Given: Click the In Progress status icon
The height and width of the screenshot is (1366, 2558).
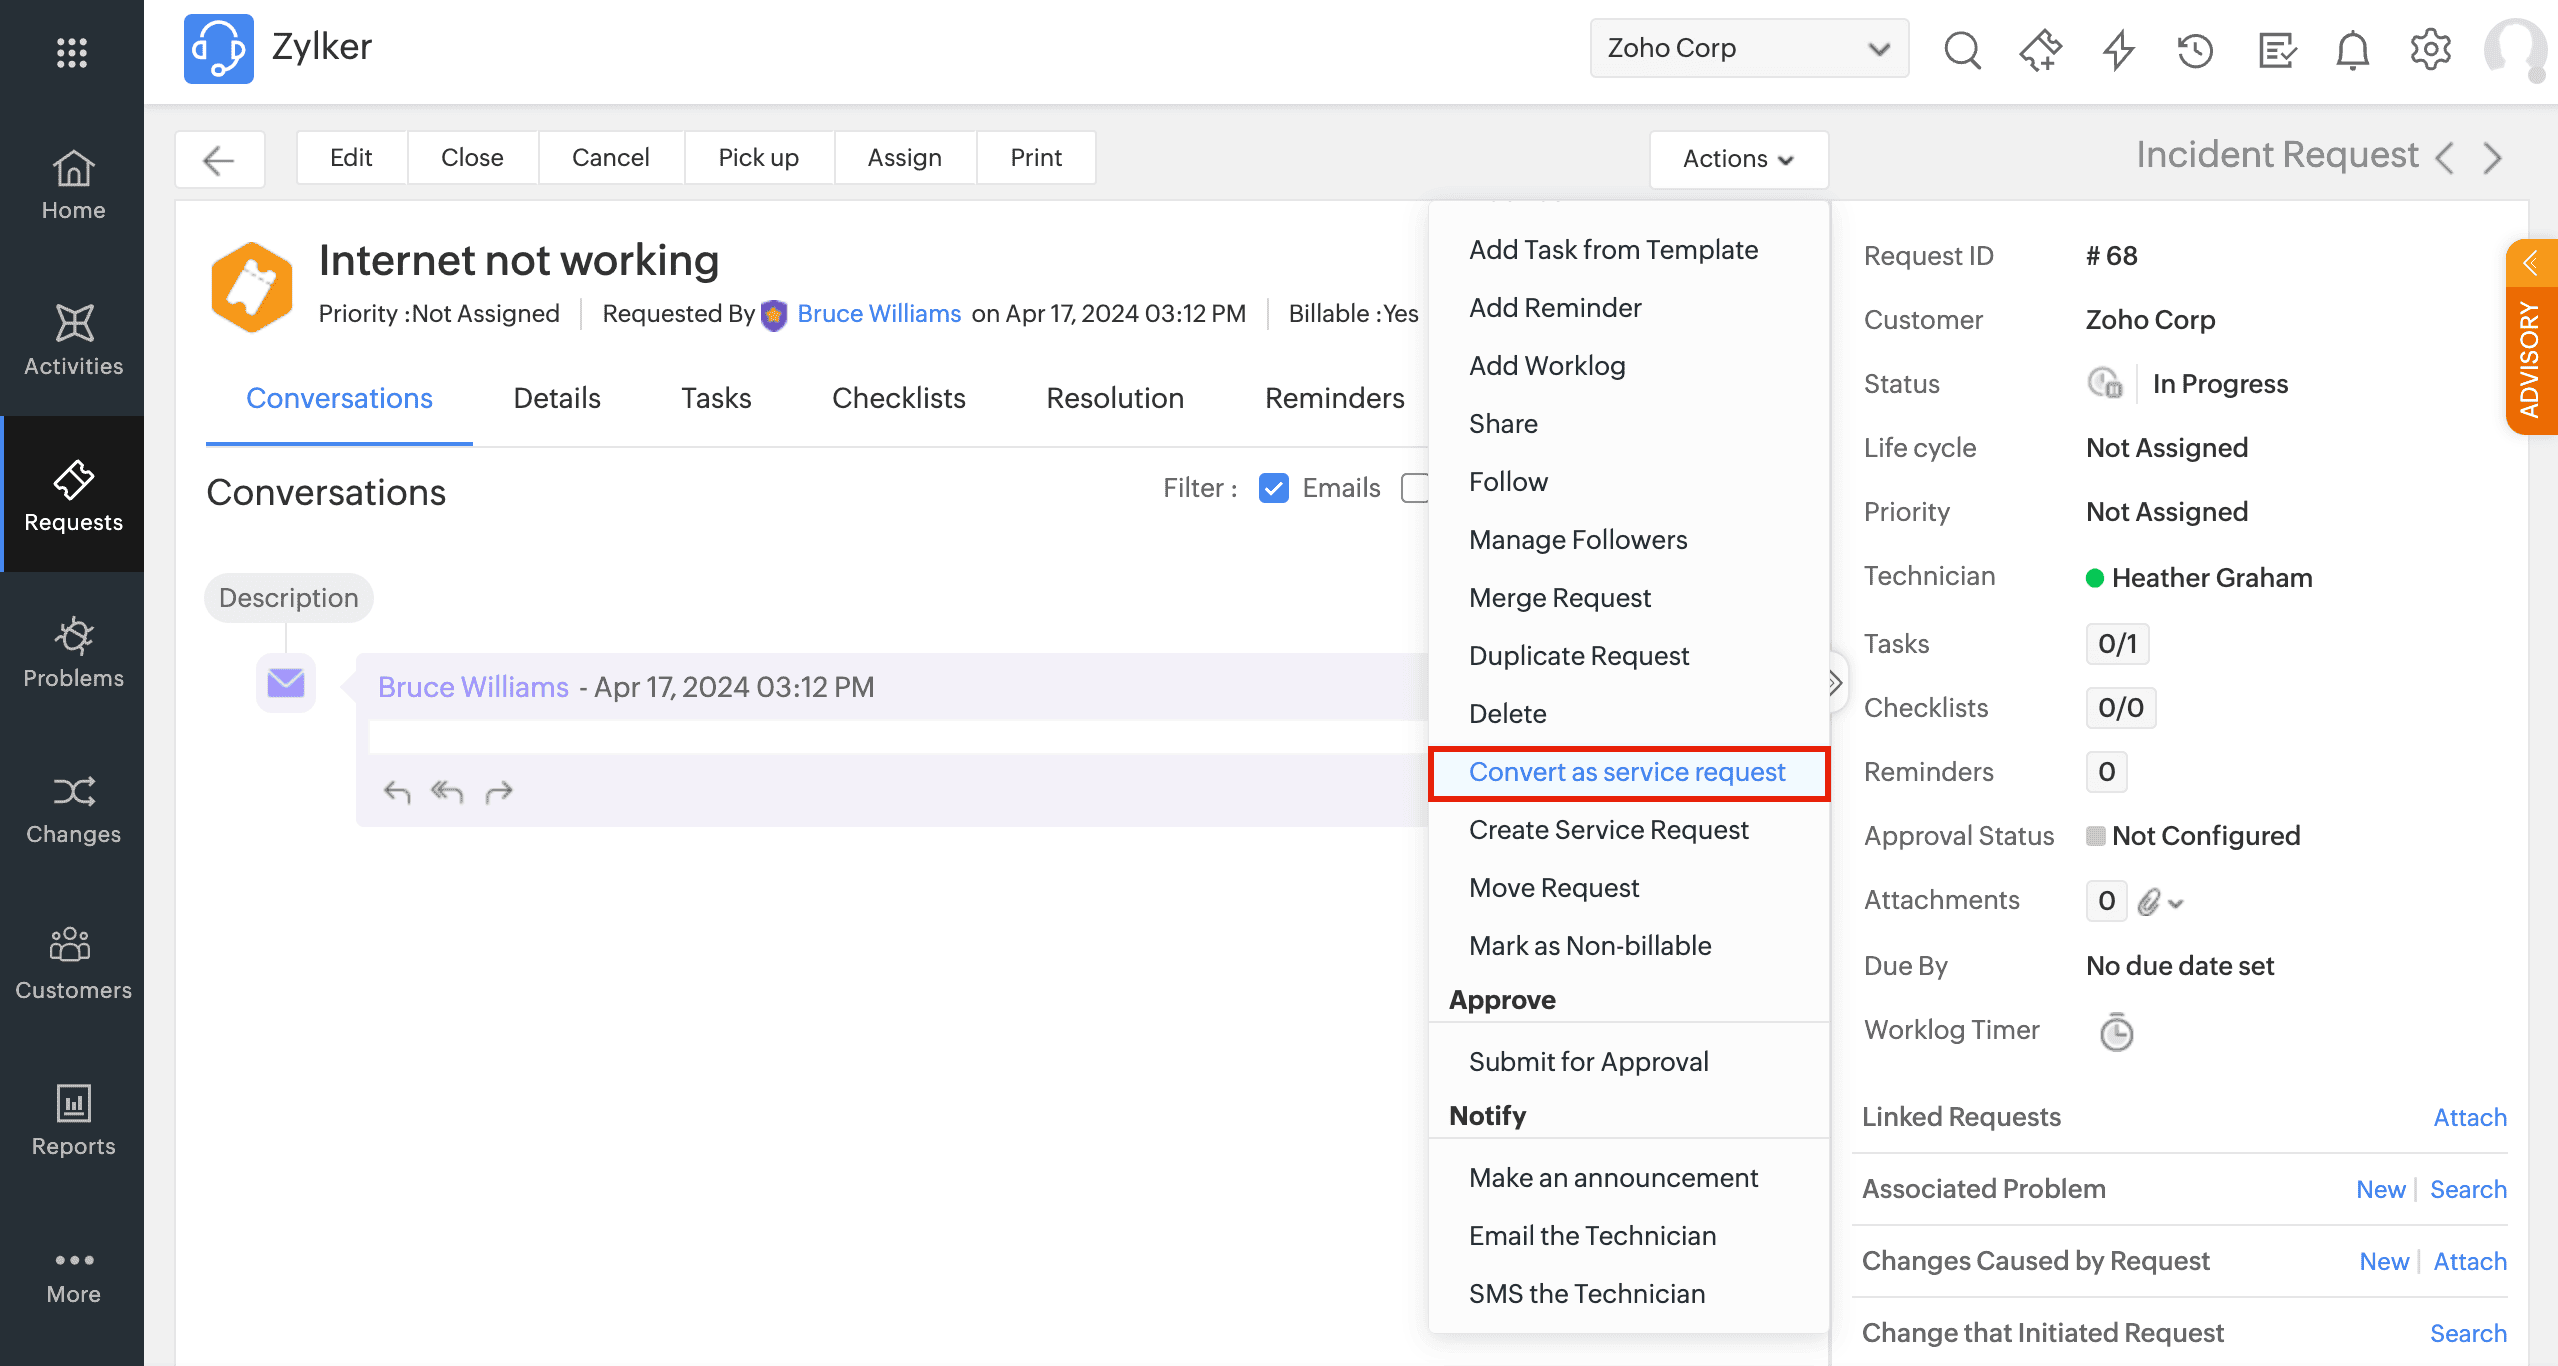Looking at the screenshot, I should tap(2104, 383).
